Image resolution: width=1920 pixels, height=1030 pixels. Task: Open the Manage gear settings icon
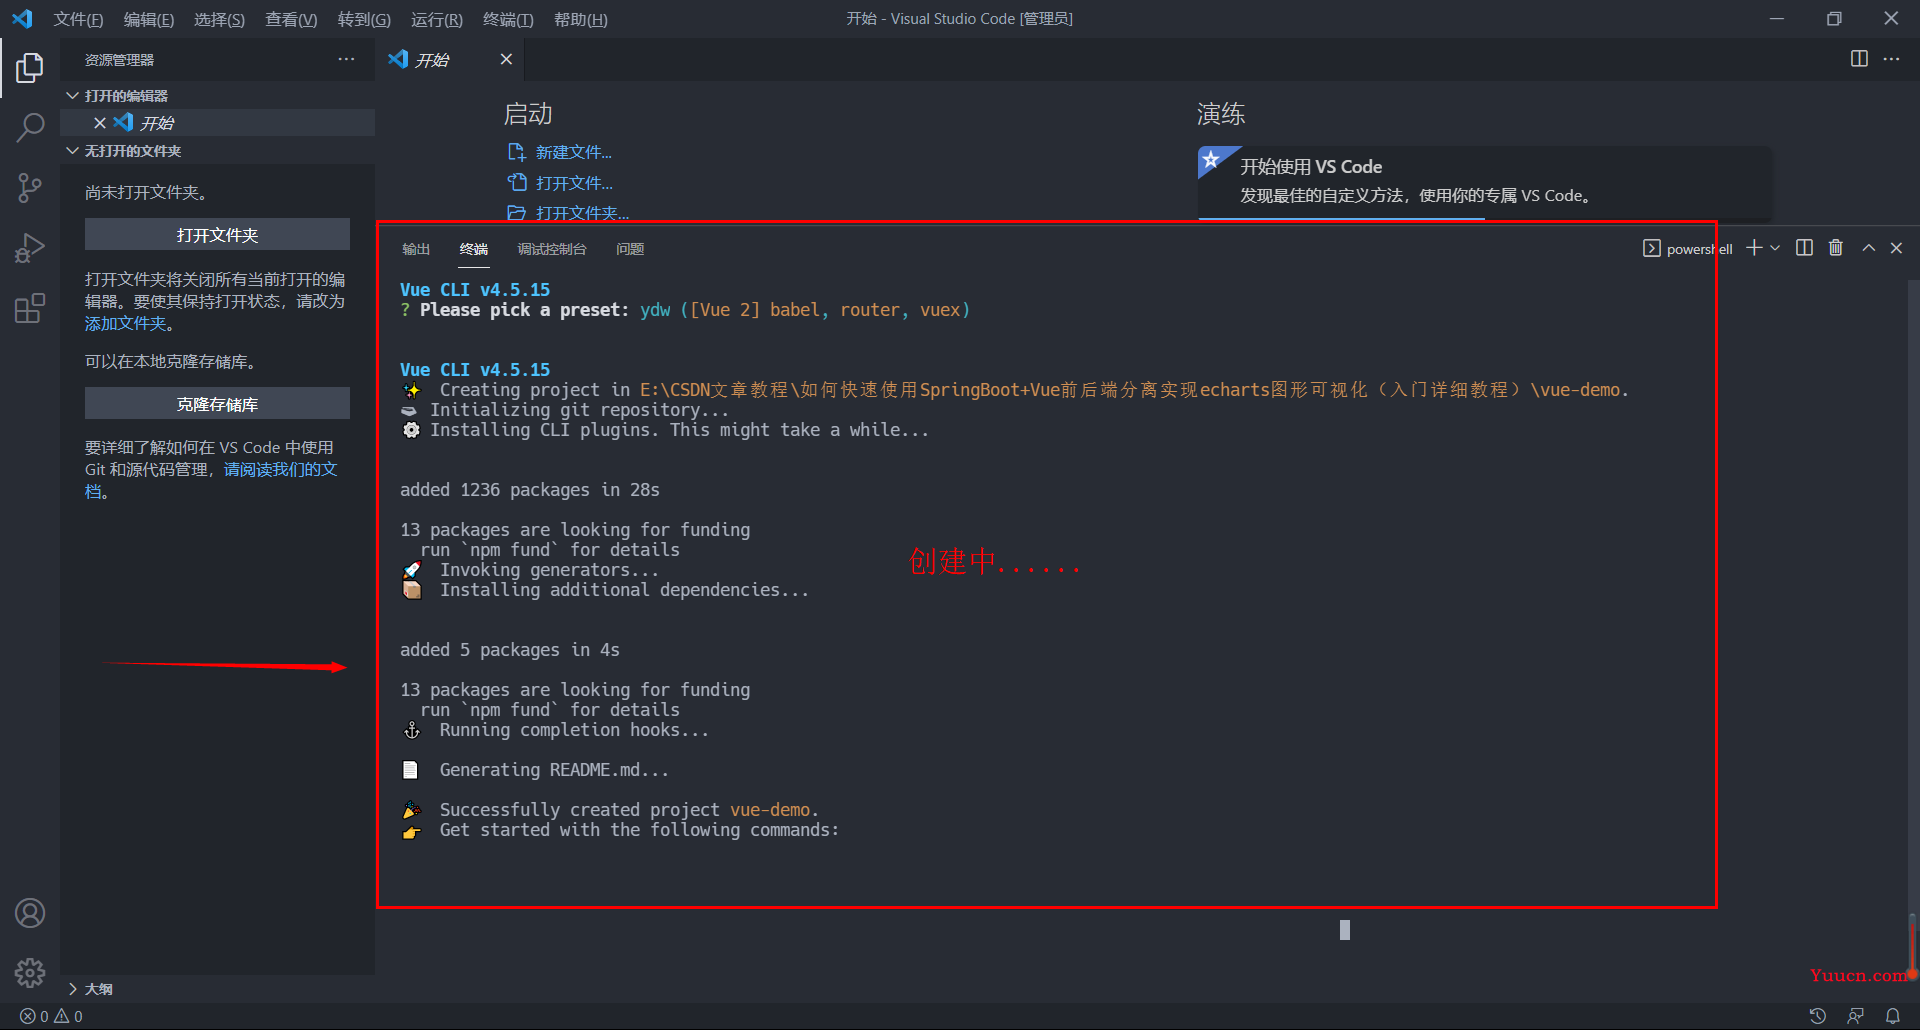click(x=30, y=972)
